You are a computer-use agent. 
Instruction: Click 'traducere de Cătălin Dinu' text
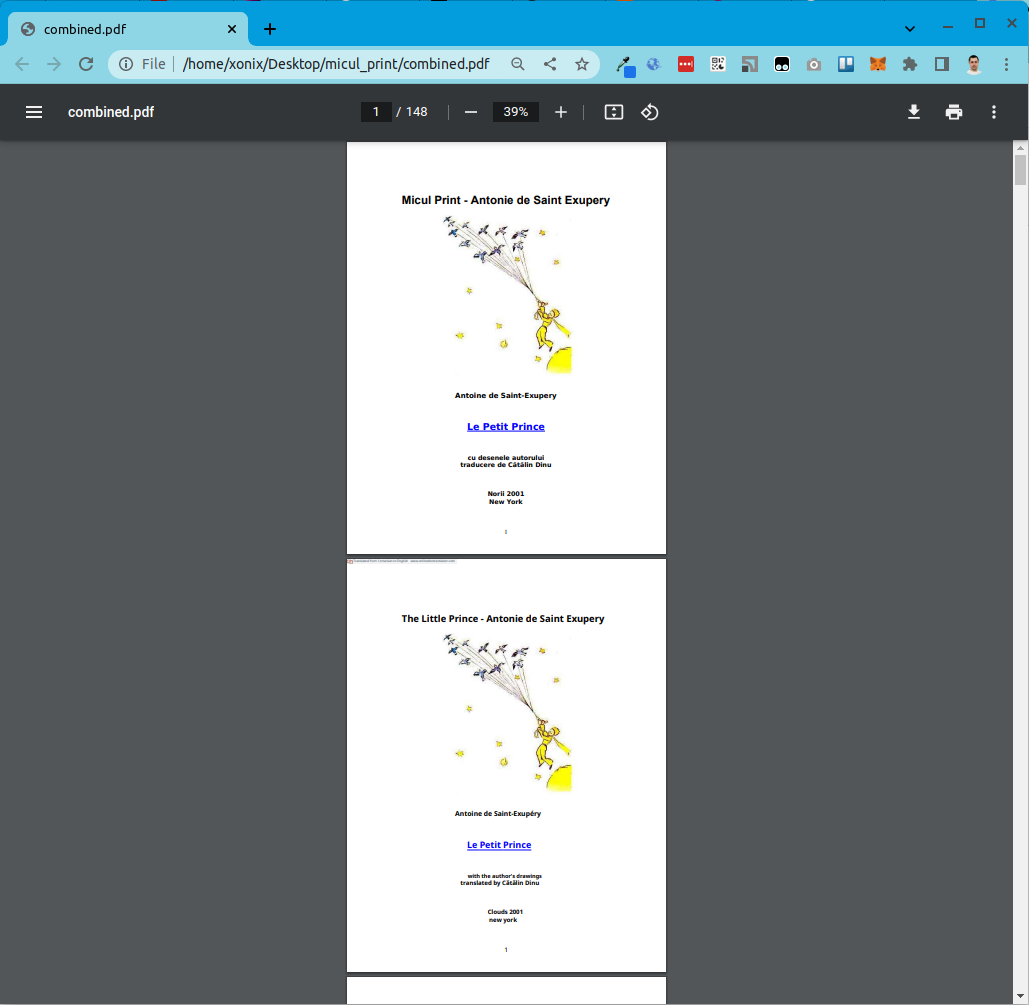(x=505, y=465)
